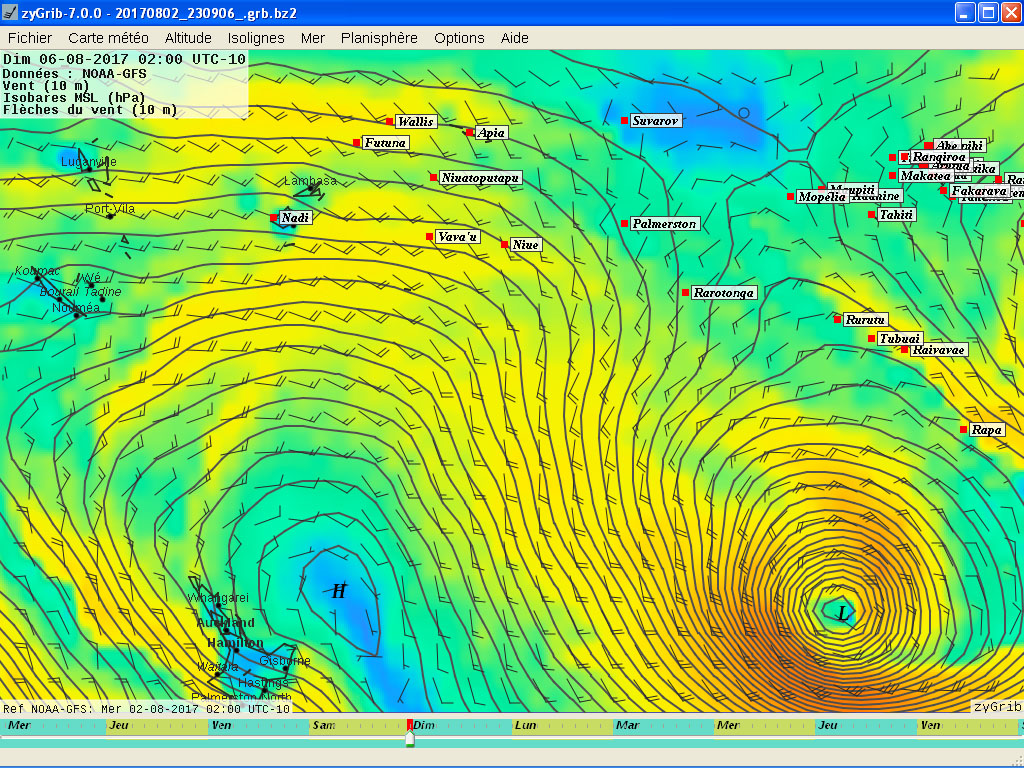Click the high pressure H marker
Screen dimensions: 1024x768
[338, 592]
